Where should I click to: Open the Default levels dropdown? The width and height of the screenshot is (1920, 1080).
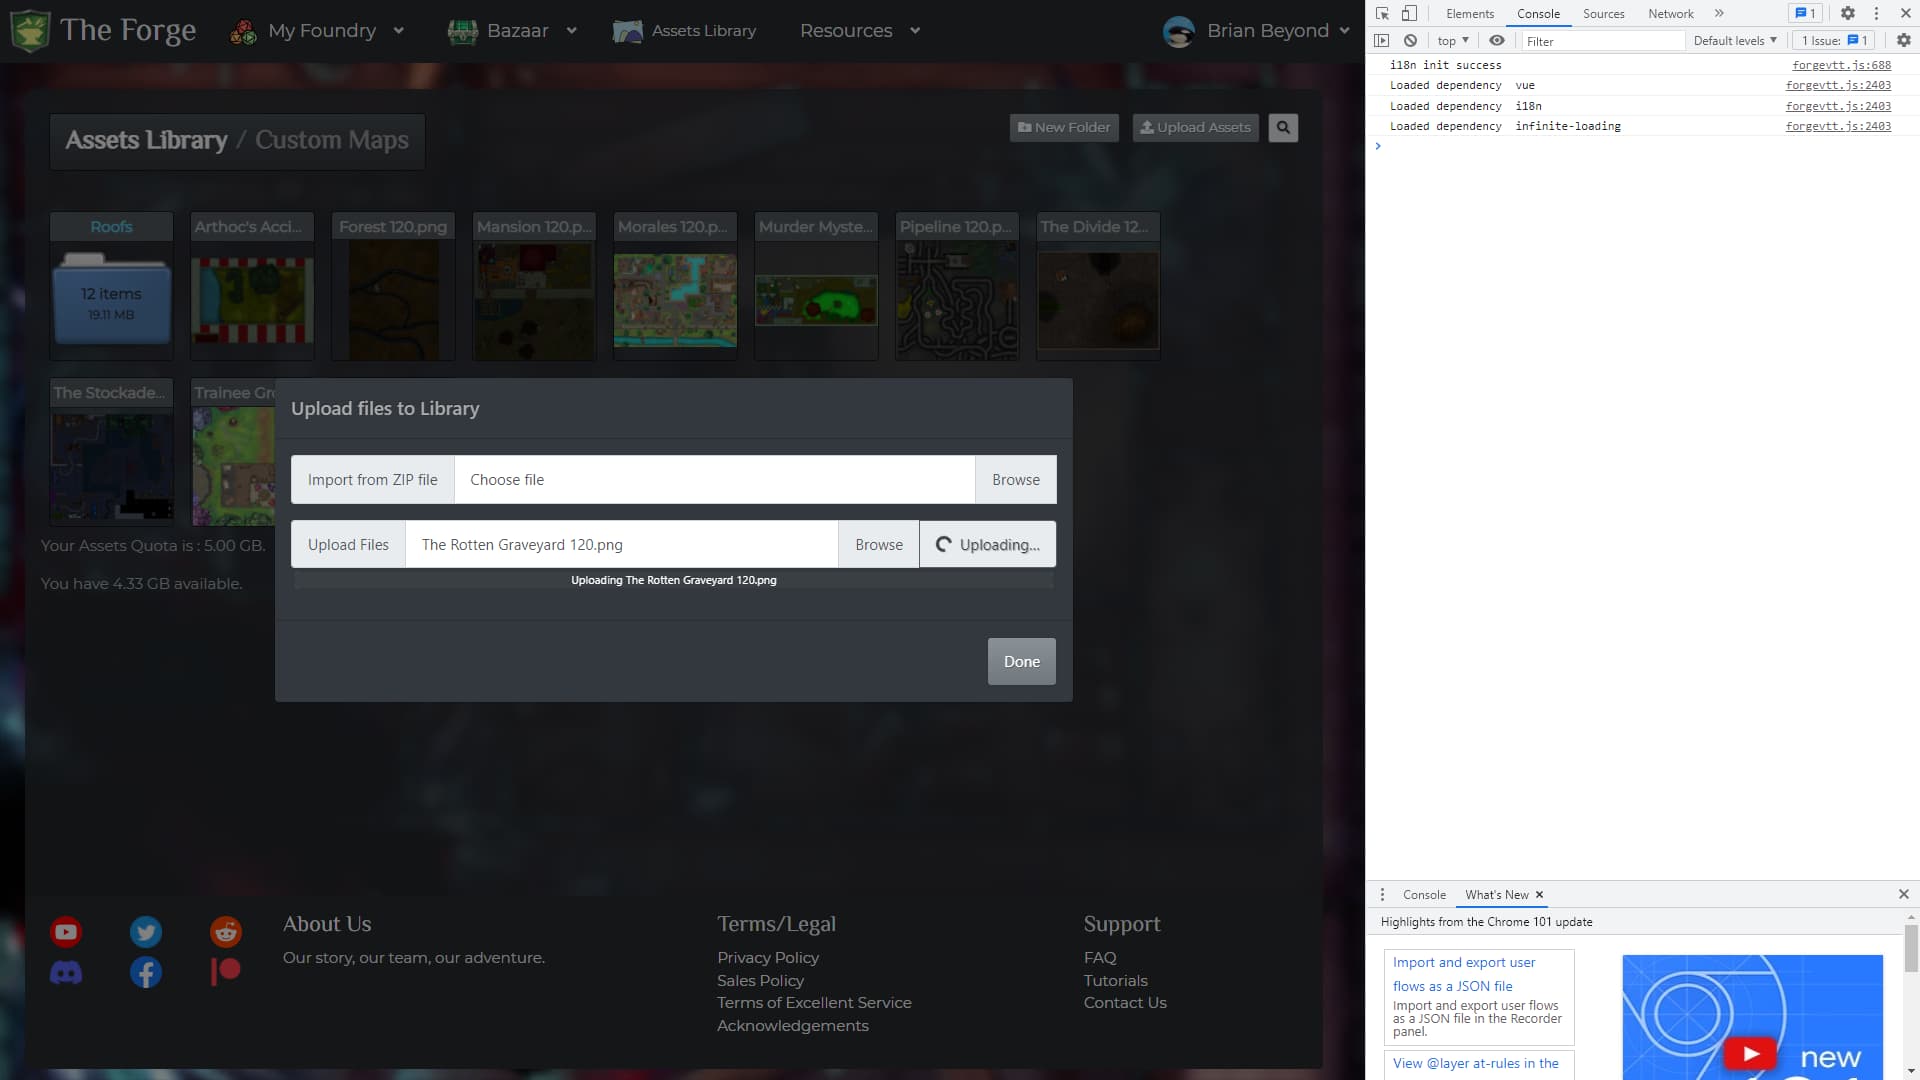[x=1735, y=41]
